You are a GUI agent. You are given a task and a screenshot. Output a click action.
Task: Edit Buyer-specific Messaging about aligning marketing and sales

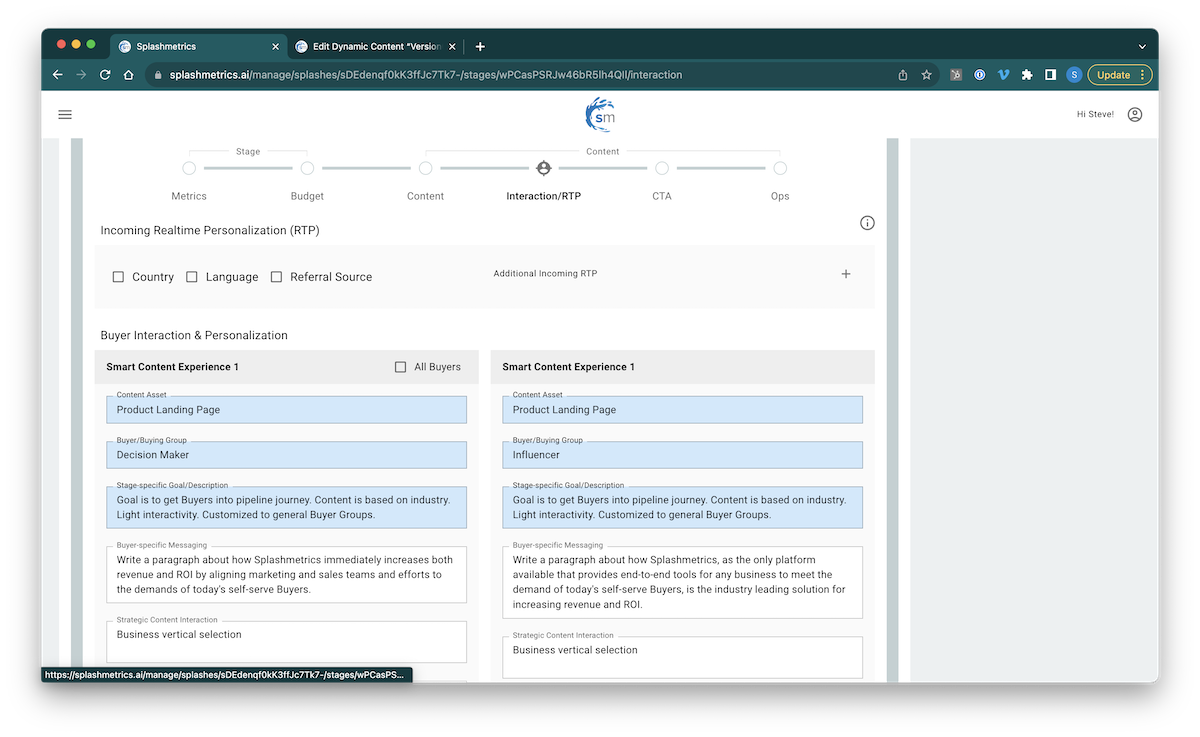coord(287,575)
